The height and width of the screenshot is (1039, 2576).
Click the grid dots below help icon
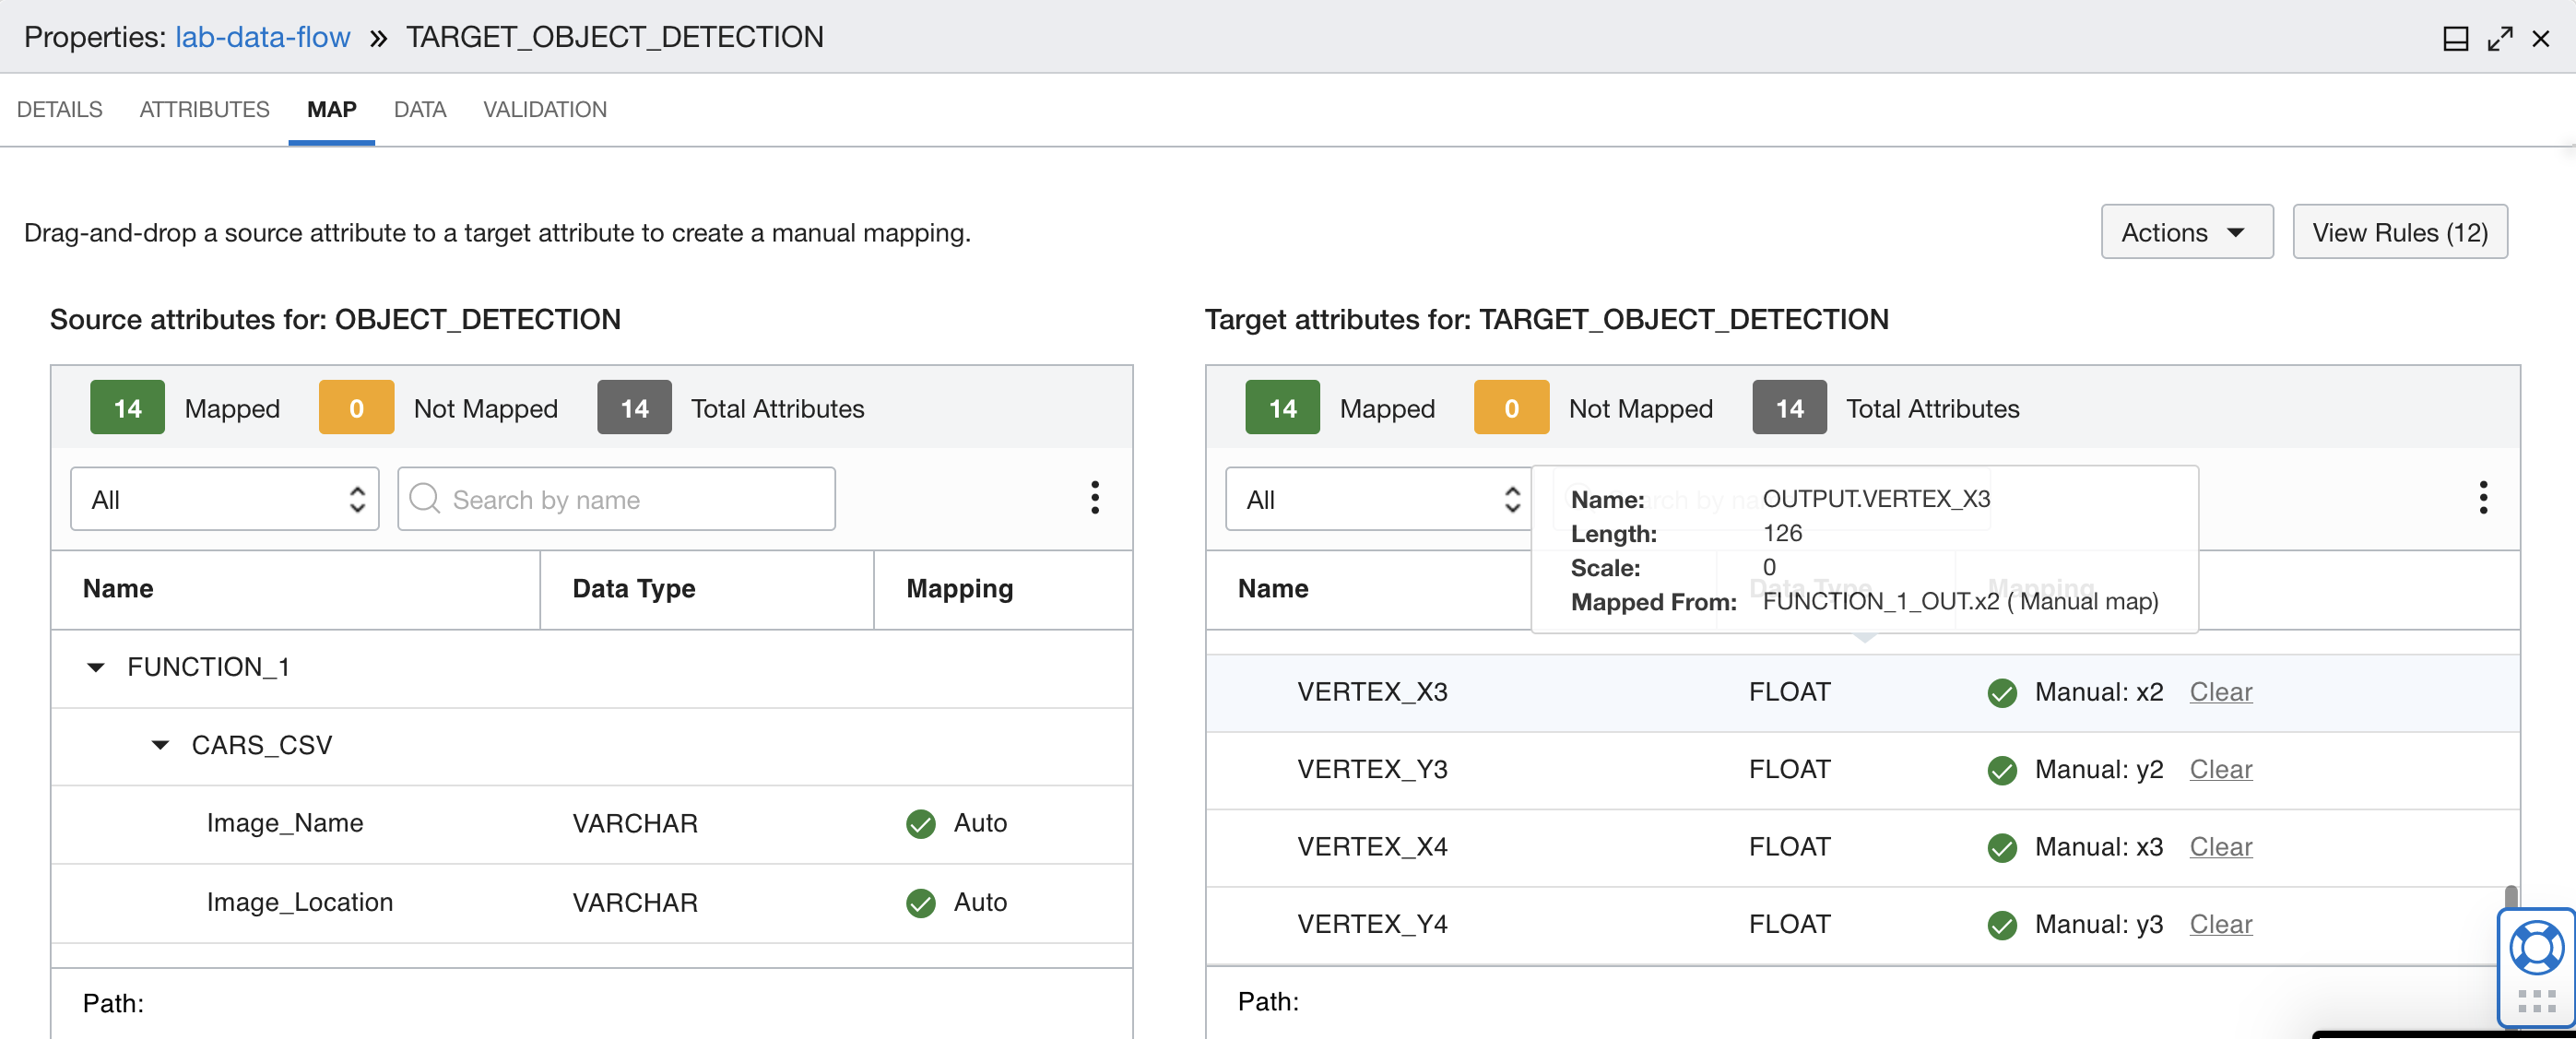[2536, 1001]
